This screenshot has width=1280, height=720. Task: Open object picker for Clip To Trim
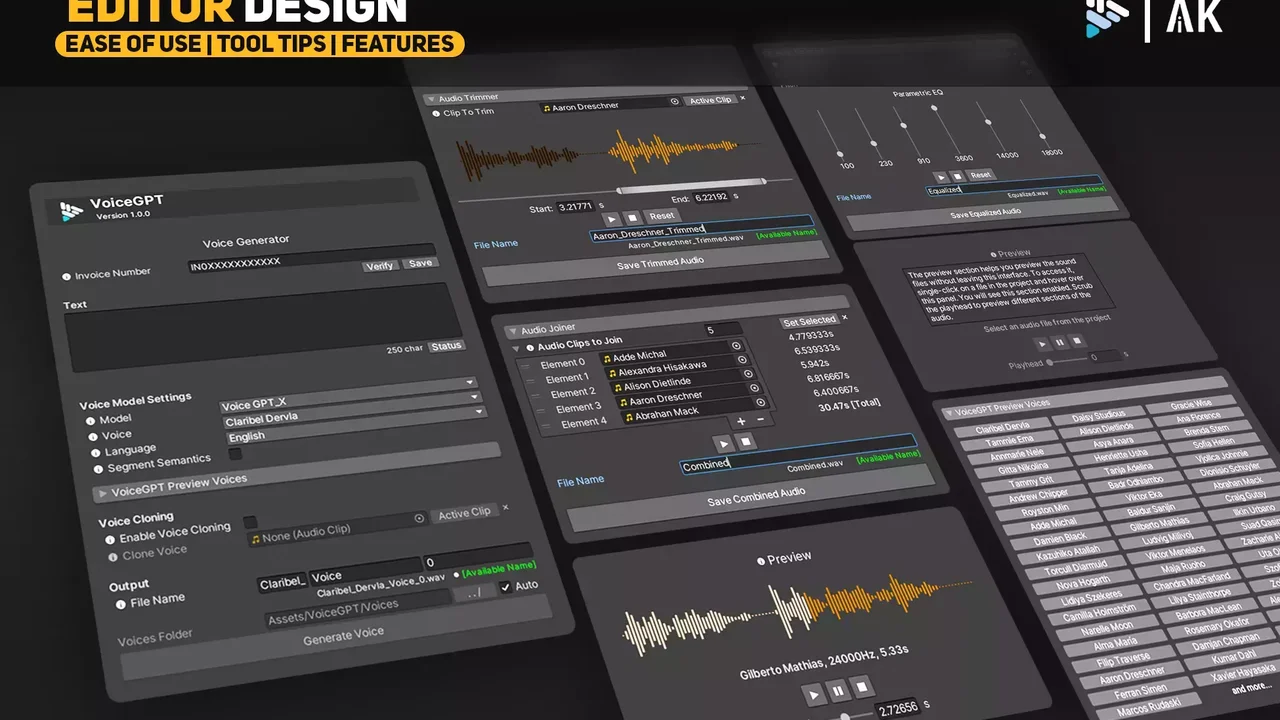click(x=674, y=101)
